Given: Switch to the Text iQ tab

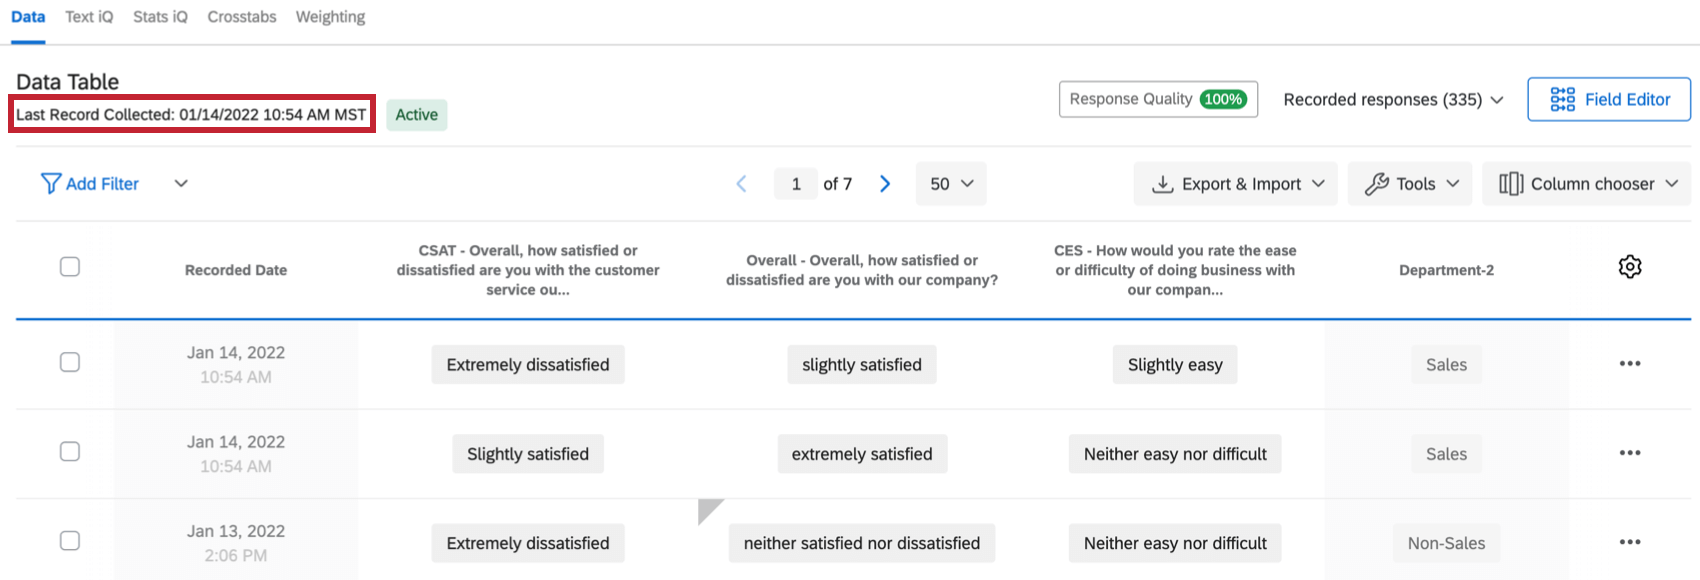Looking at the screenshot, I should (x=88, y=16).
